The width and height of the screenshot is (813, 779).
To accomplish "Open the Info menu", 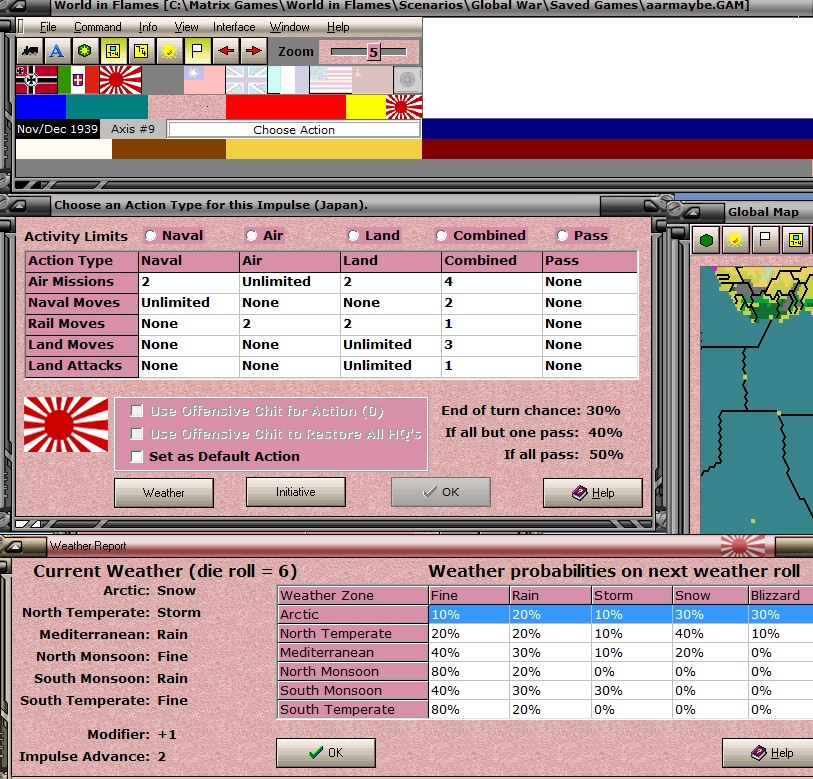I will [148, 27].
